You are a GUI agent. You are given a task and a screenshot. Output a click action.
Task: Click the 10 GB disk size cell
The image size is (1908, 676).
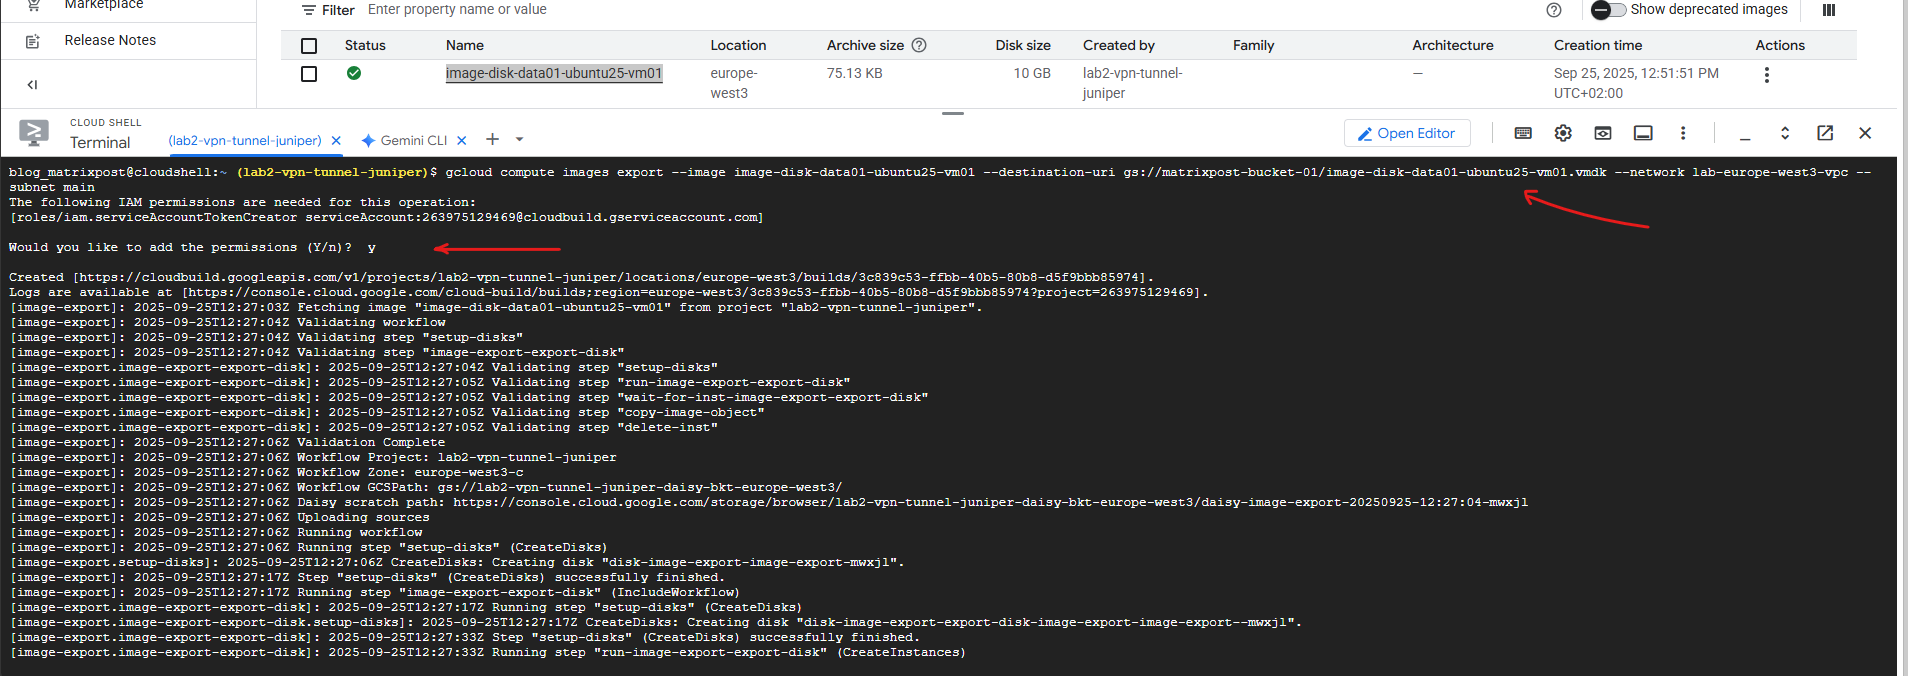click(x=1032, y=73)
